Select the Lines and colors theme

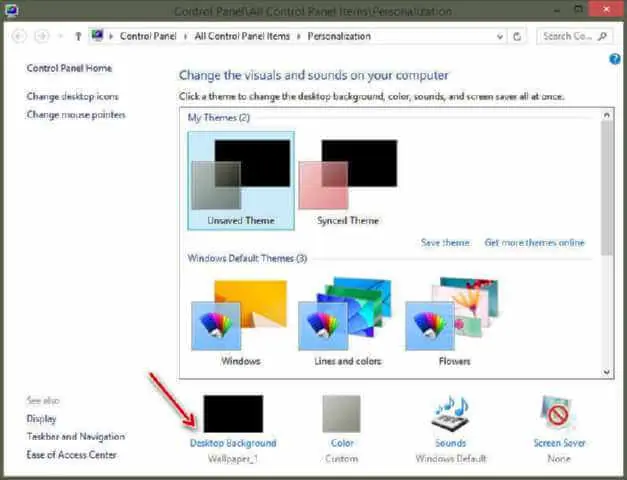pos(347,322)
